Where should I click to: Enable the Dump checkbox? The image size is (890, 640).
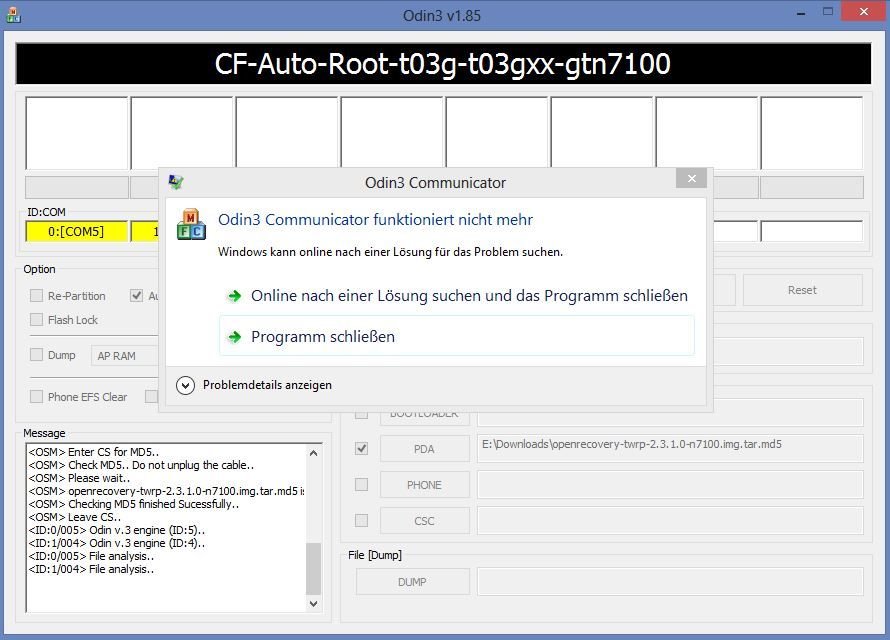36,355
